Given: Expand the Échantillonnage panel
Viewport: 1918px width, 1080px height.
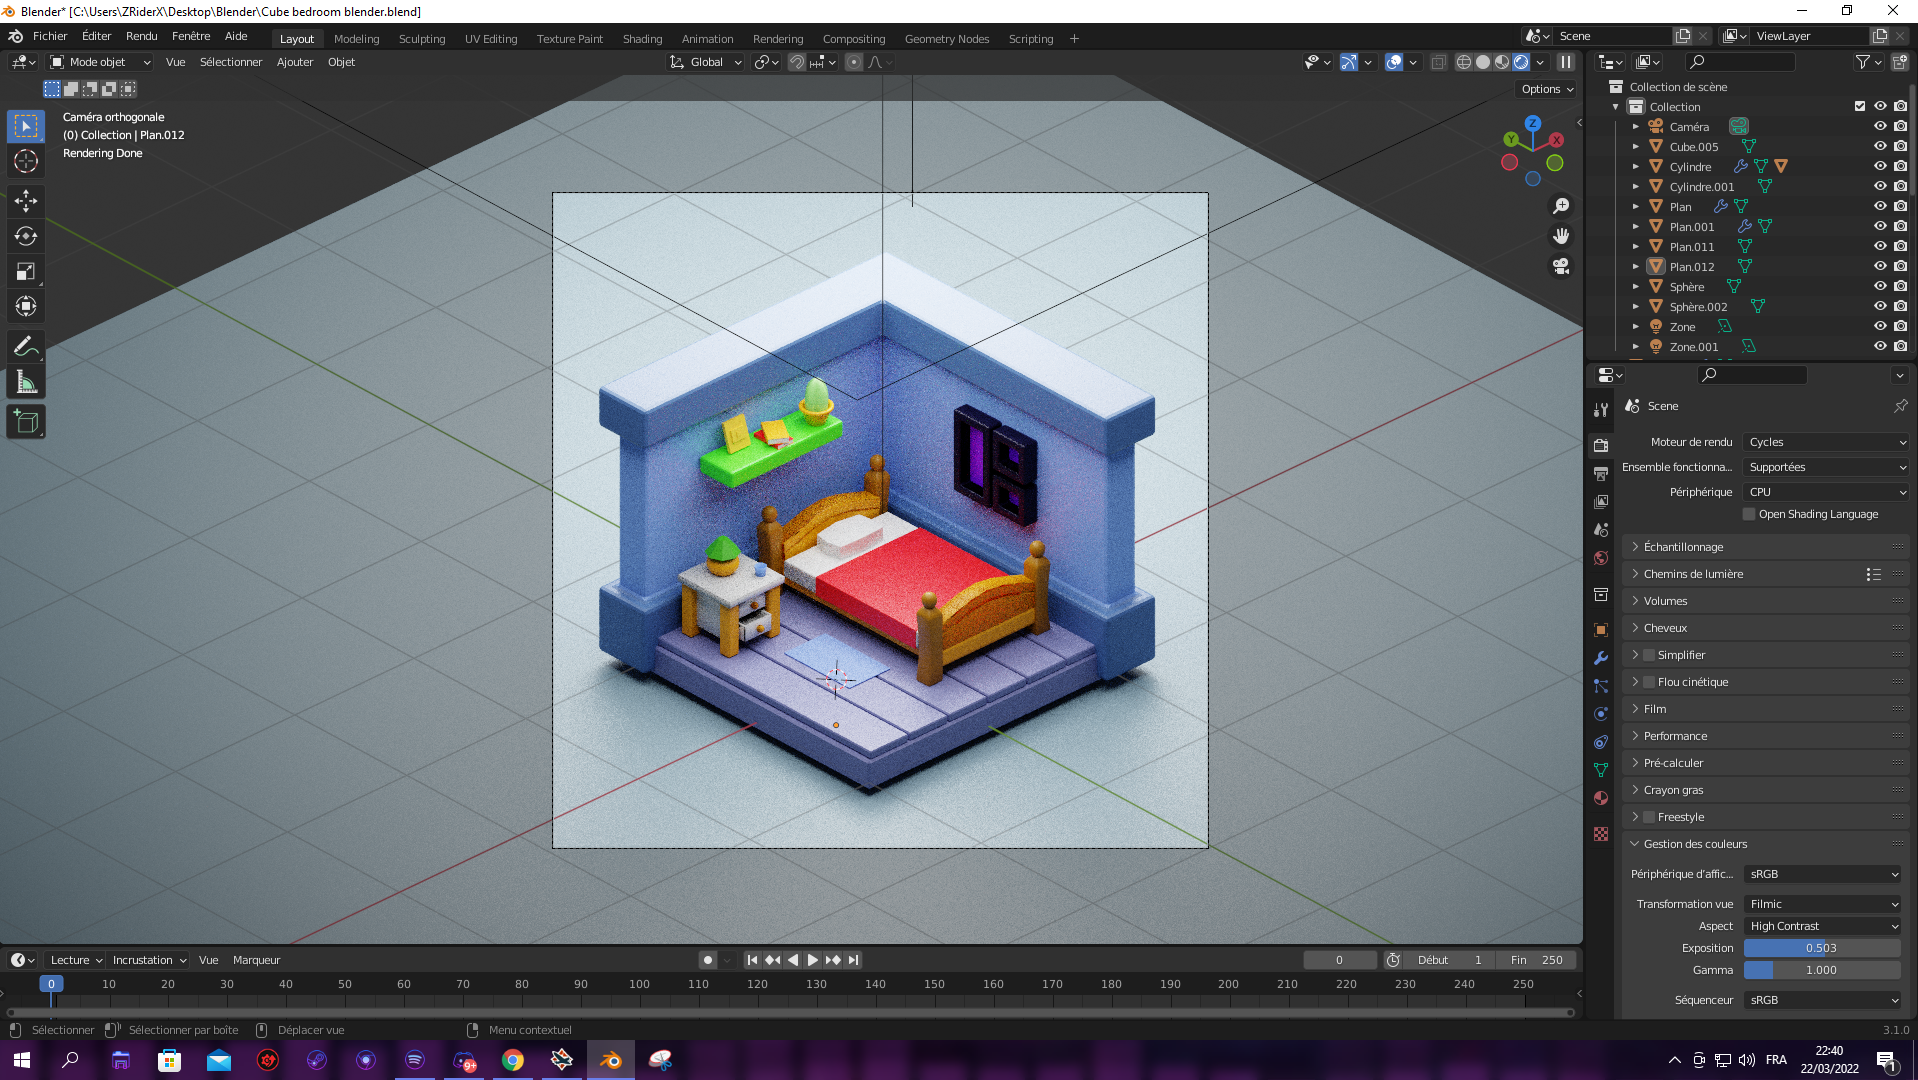Looking at the screenshot, I should click(x=1766, y=547).
